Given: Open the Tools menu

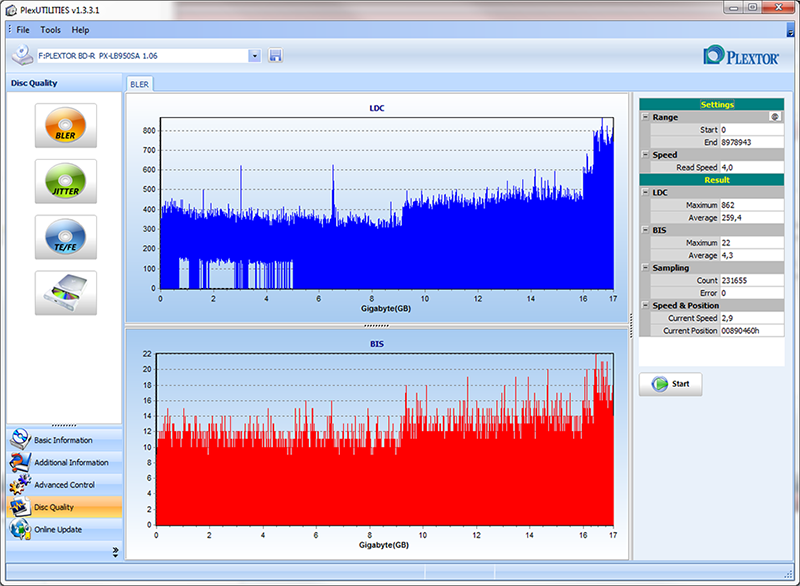Looking at the screenshot, I should pyautogui.click(x=51, y=30).
